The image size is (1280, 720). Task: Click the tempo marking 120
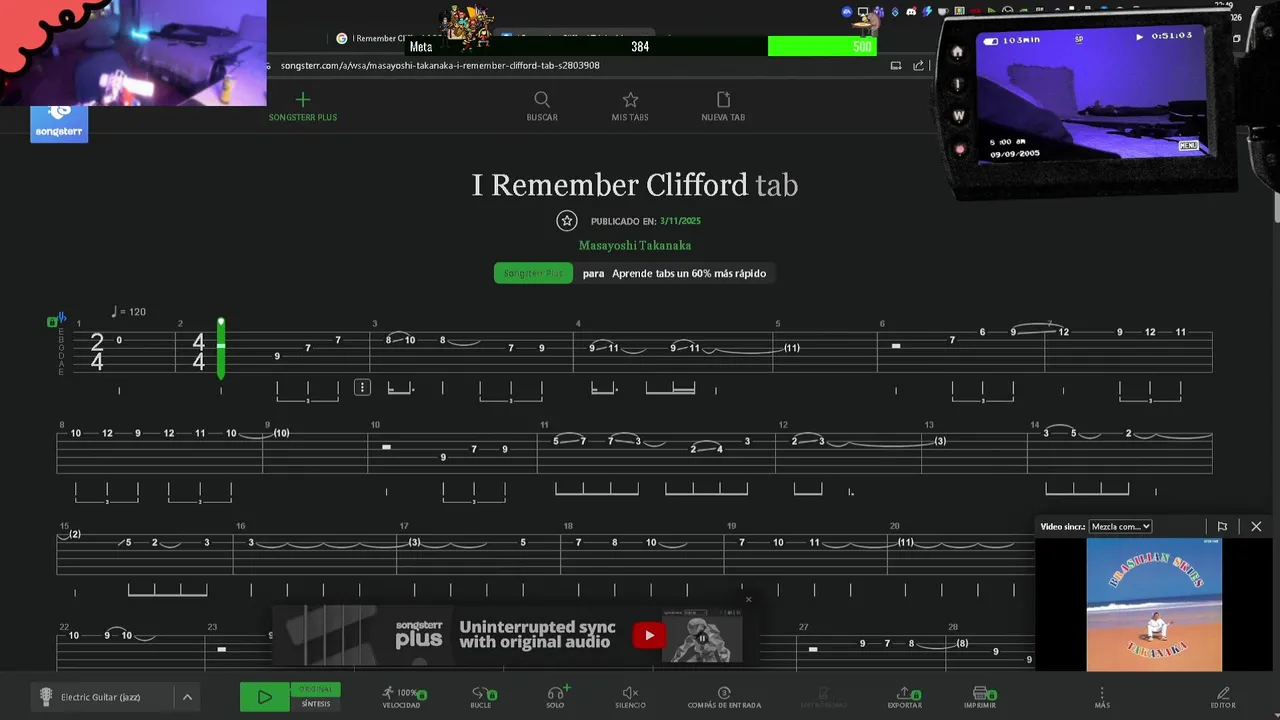[128, 312]
